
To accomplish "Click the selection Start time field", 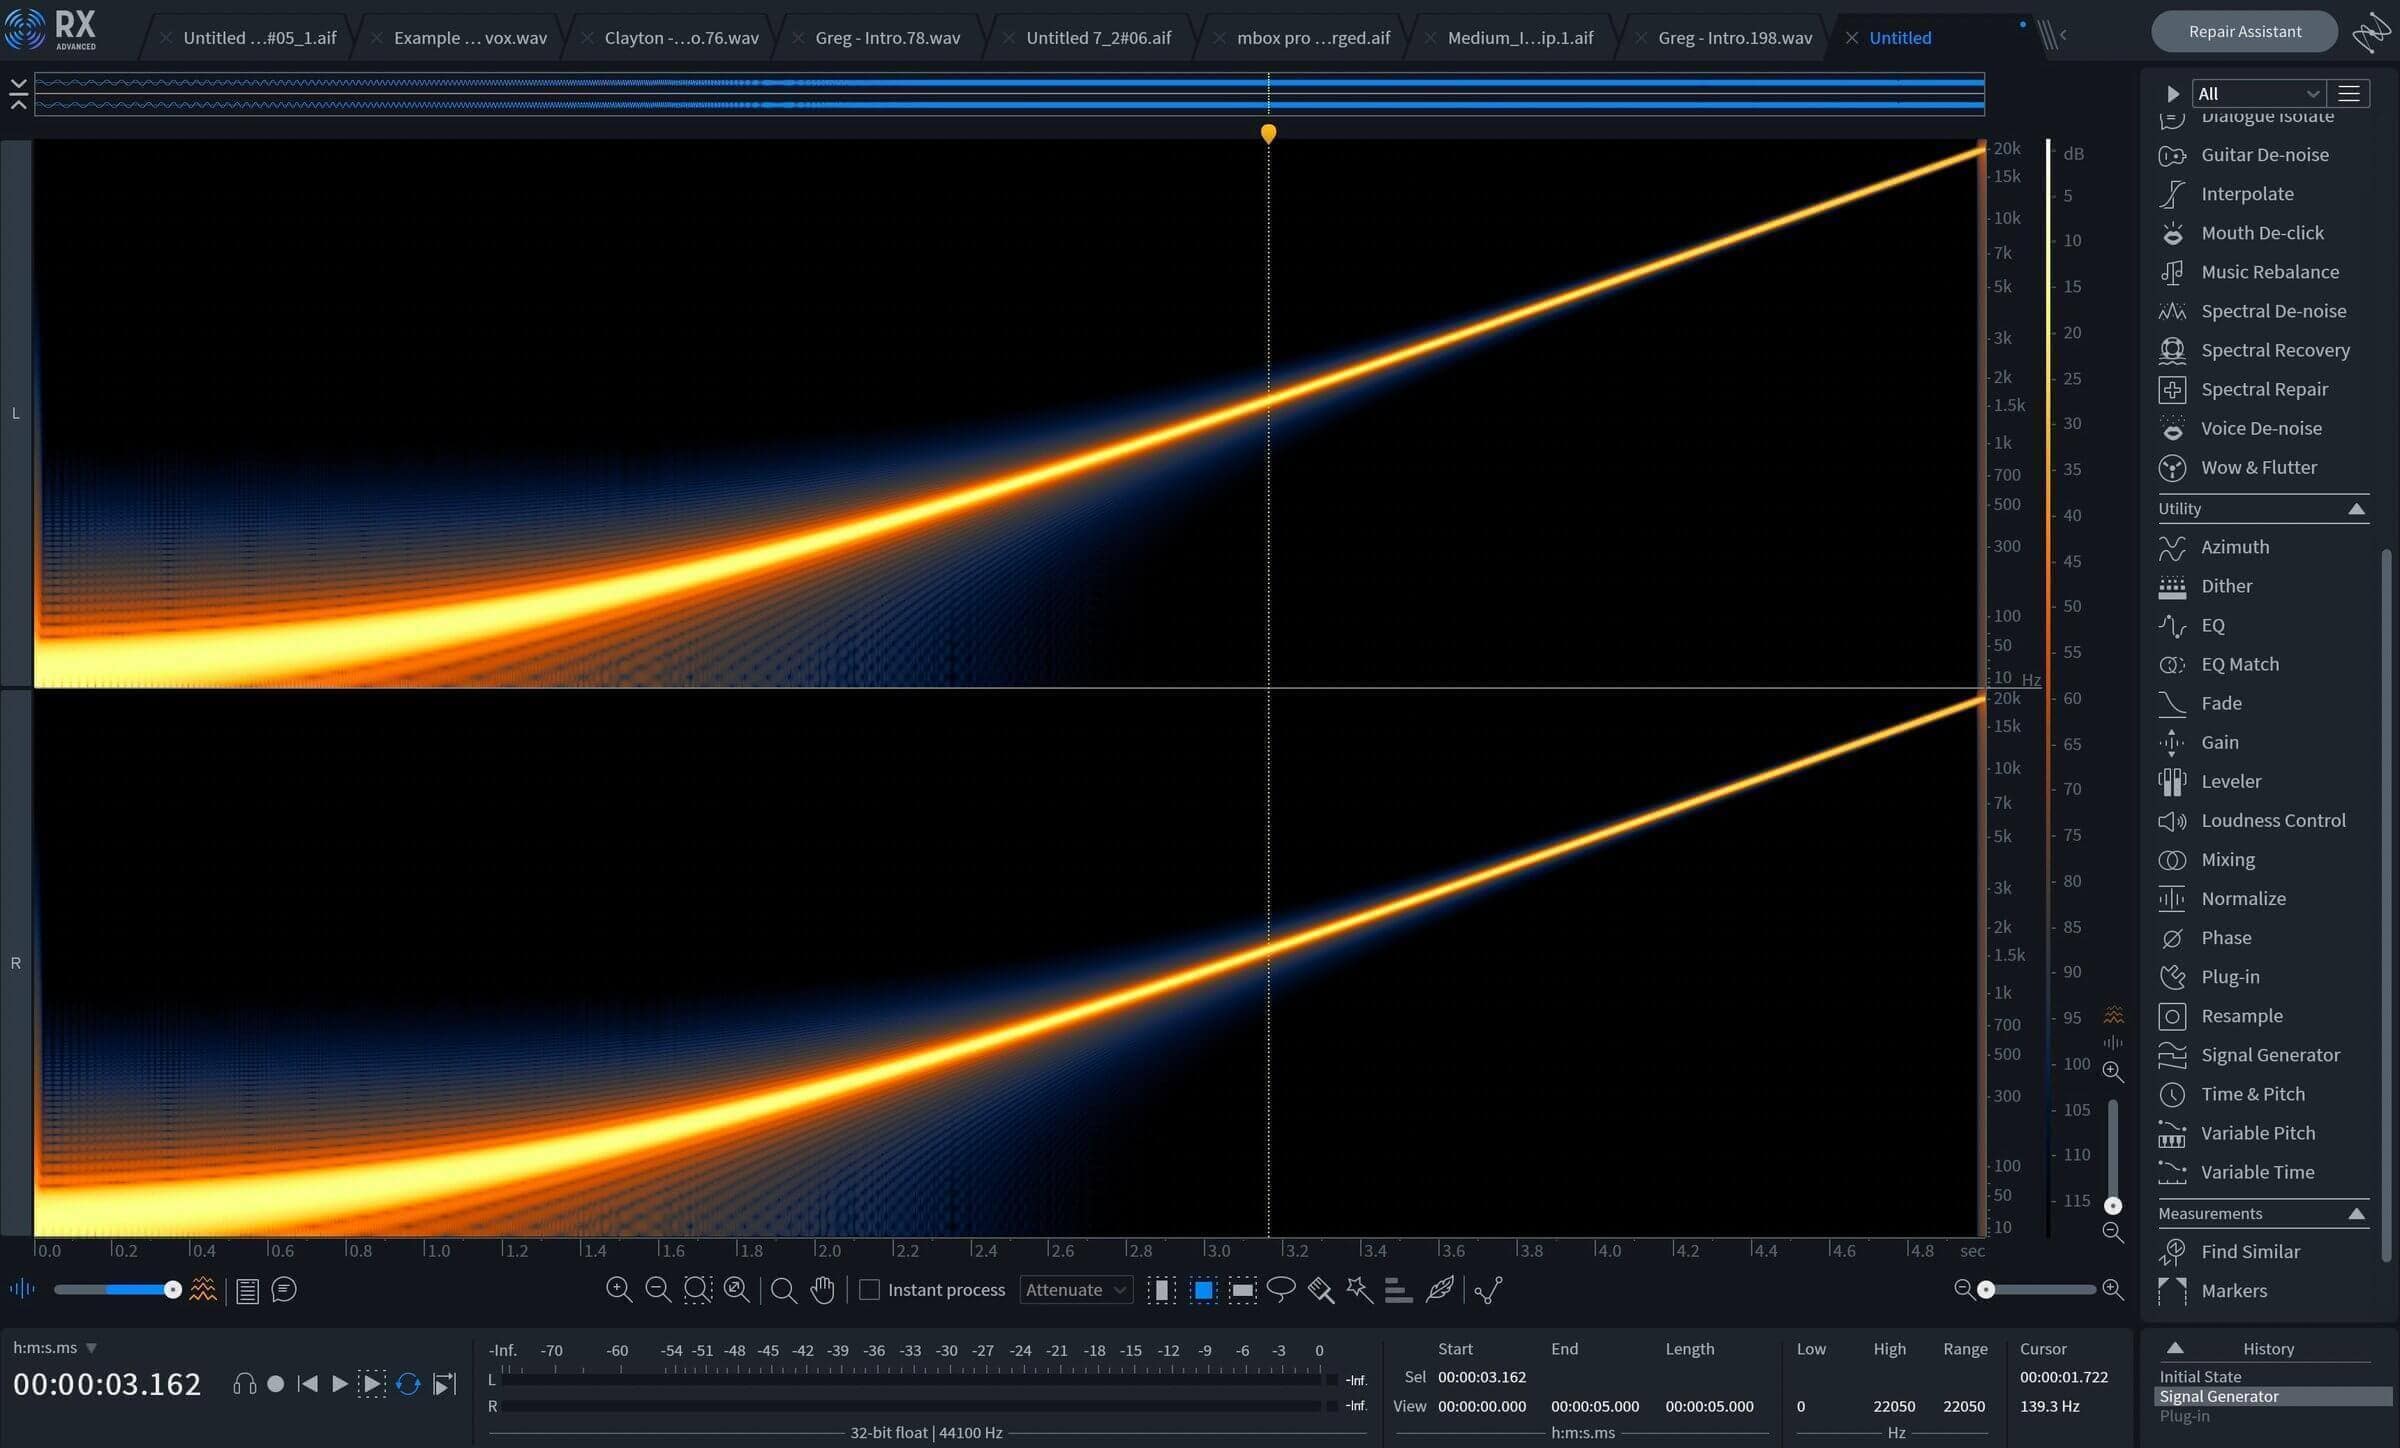I will [x=1482, y=1377].
